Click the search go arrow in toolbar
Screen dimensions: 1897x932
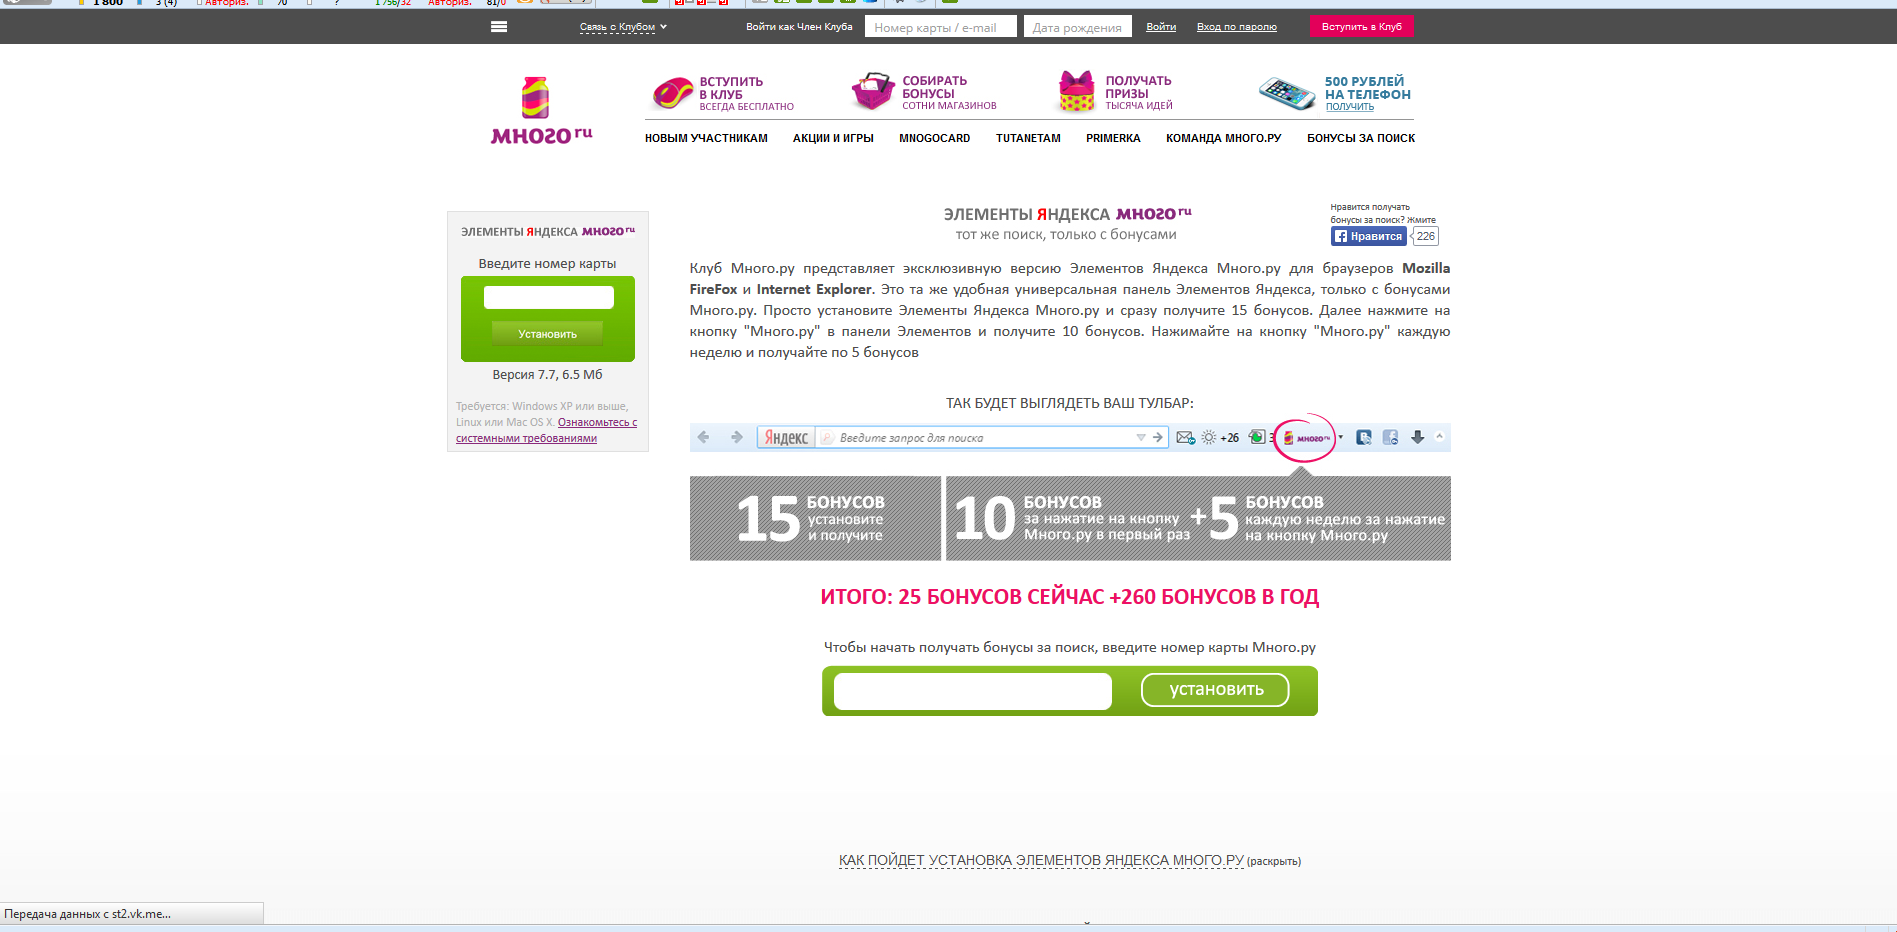1157,438
